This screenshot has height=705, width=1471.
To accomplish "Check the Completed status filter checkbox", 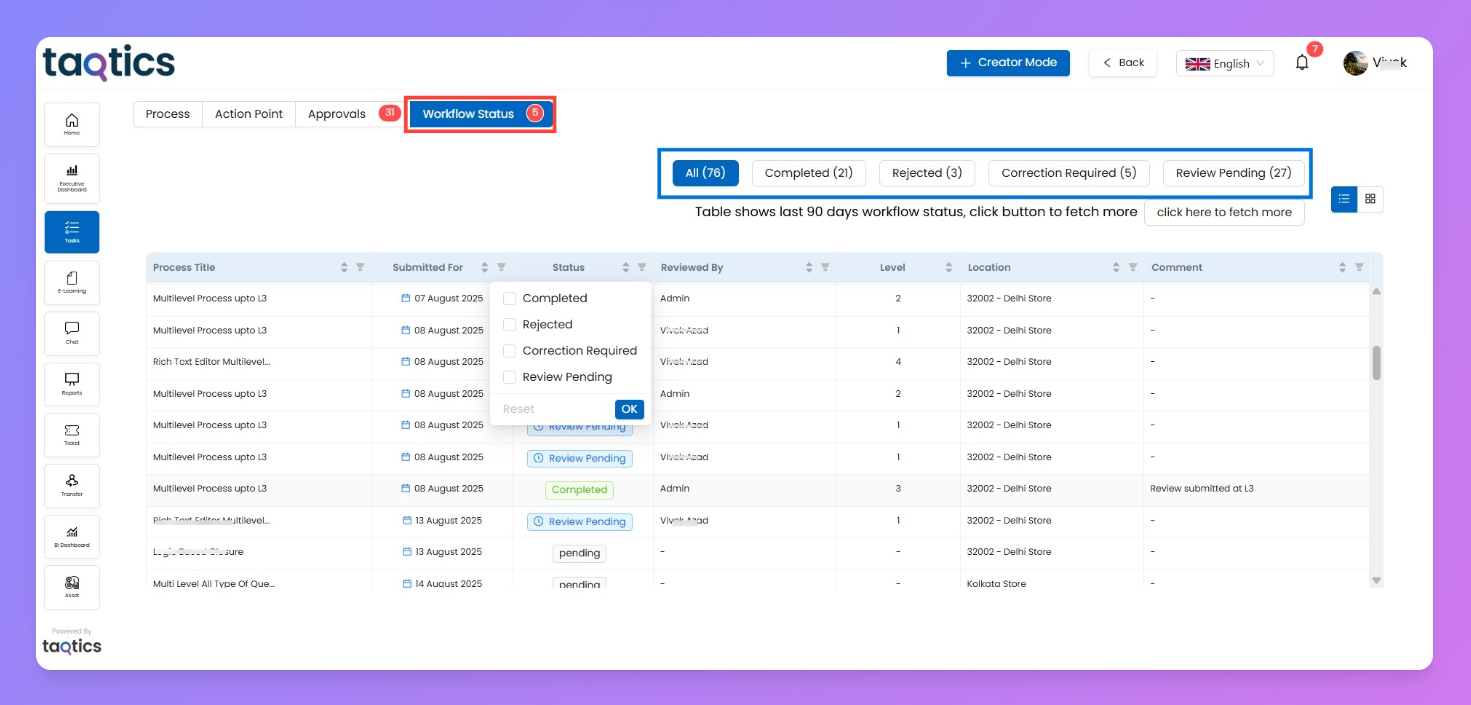I will [x=510, y=298].
